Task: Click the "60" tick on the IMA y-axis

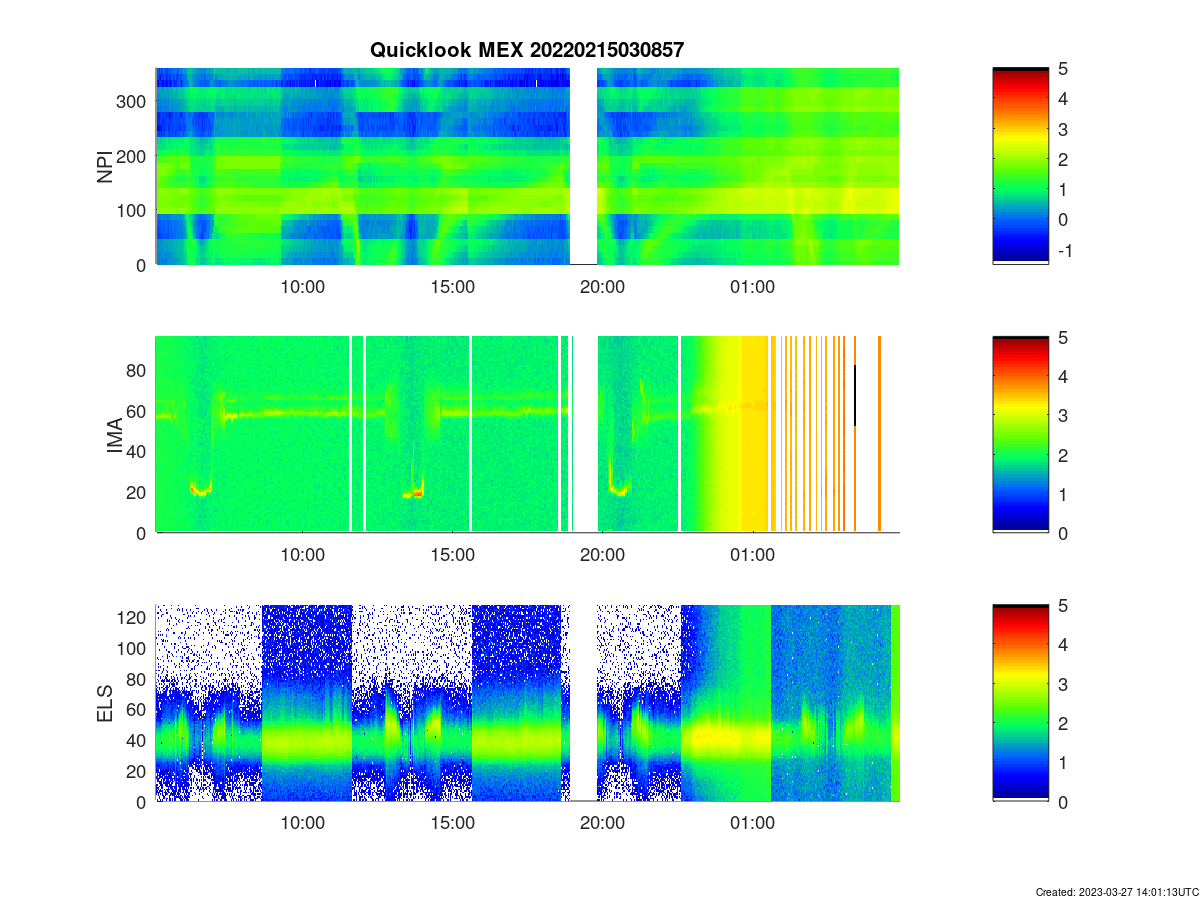Action: click(x=138, y=411)
